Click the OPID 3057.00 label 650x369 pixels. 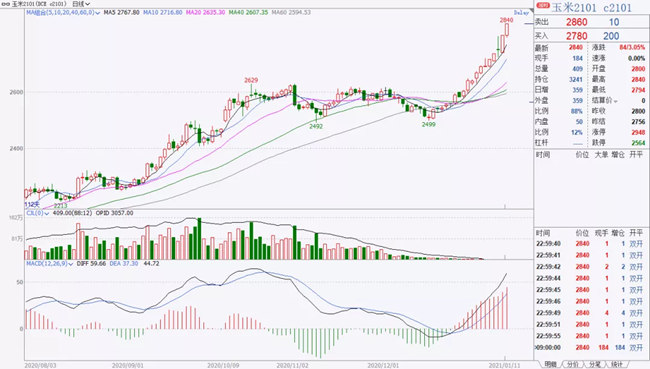(x=114, y=213)
